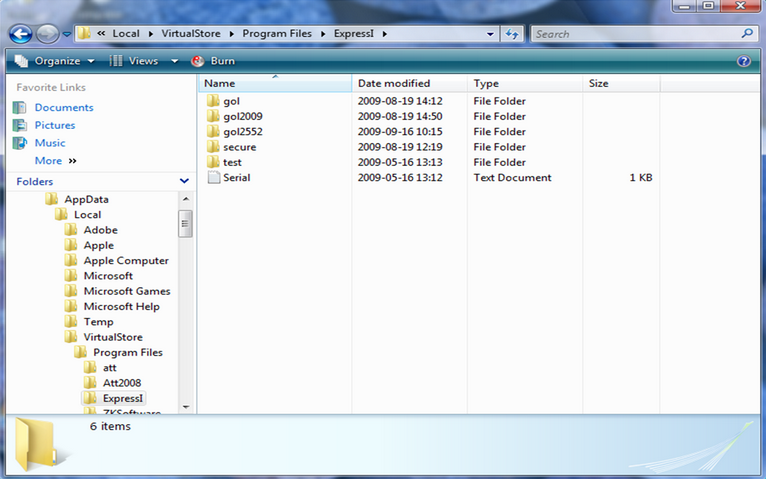Select the test folder icon
The height and width of the screenshot is (479, 766).
pyautogui.click(x=213, y=162)
